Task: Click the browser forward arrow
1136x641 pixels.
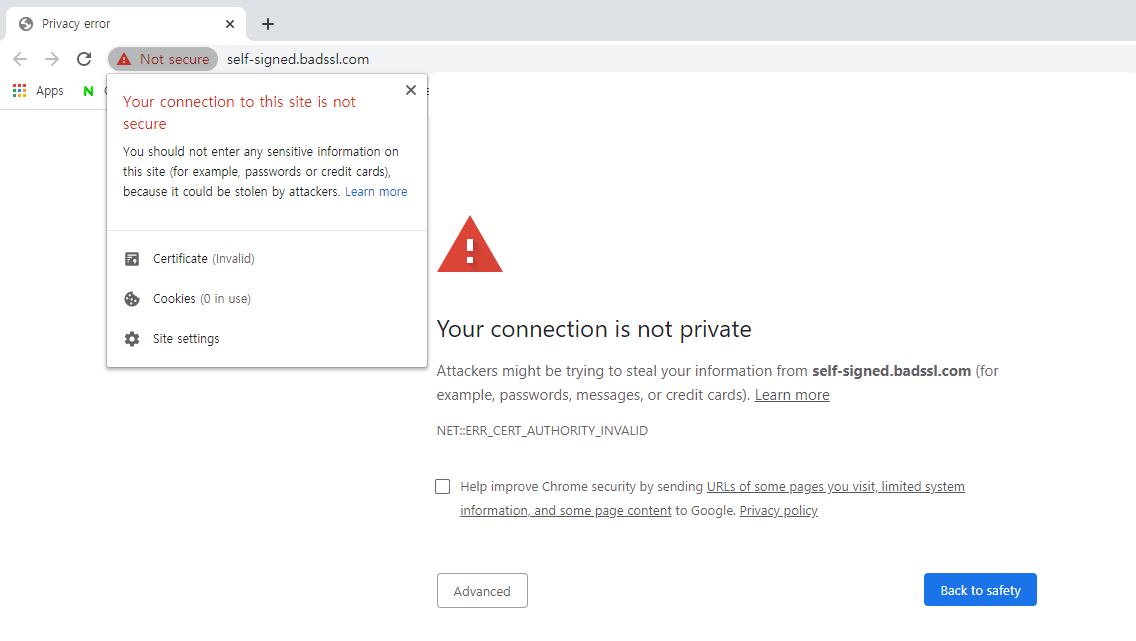Action: (x=51, y=59)
